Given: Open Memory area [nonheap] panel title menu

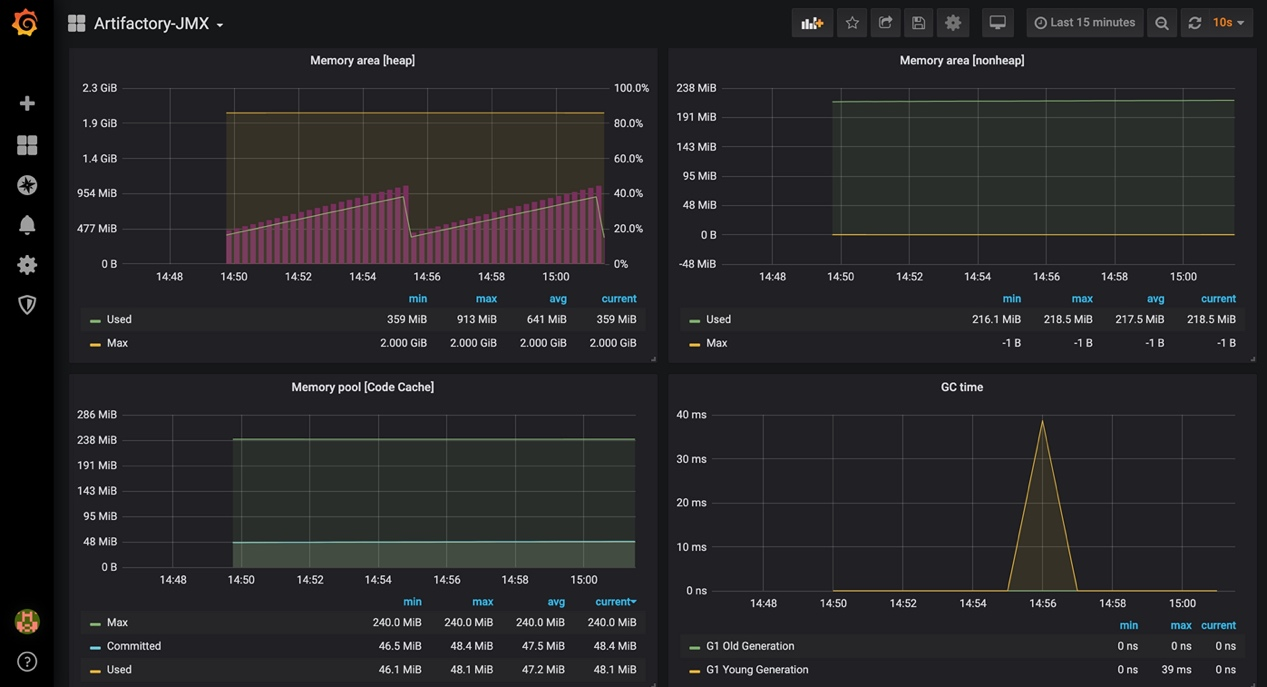Looking at the screenshot, I should click(x=961, y=60).
